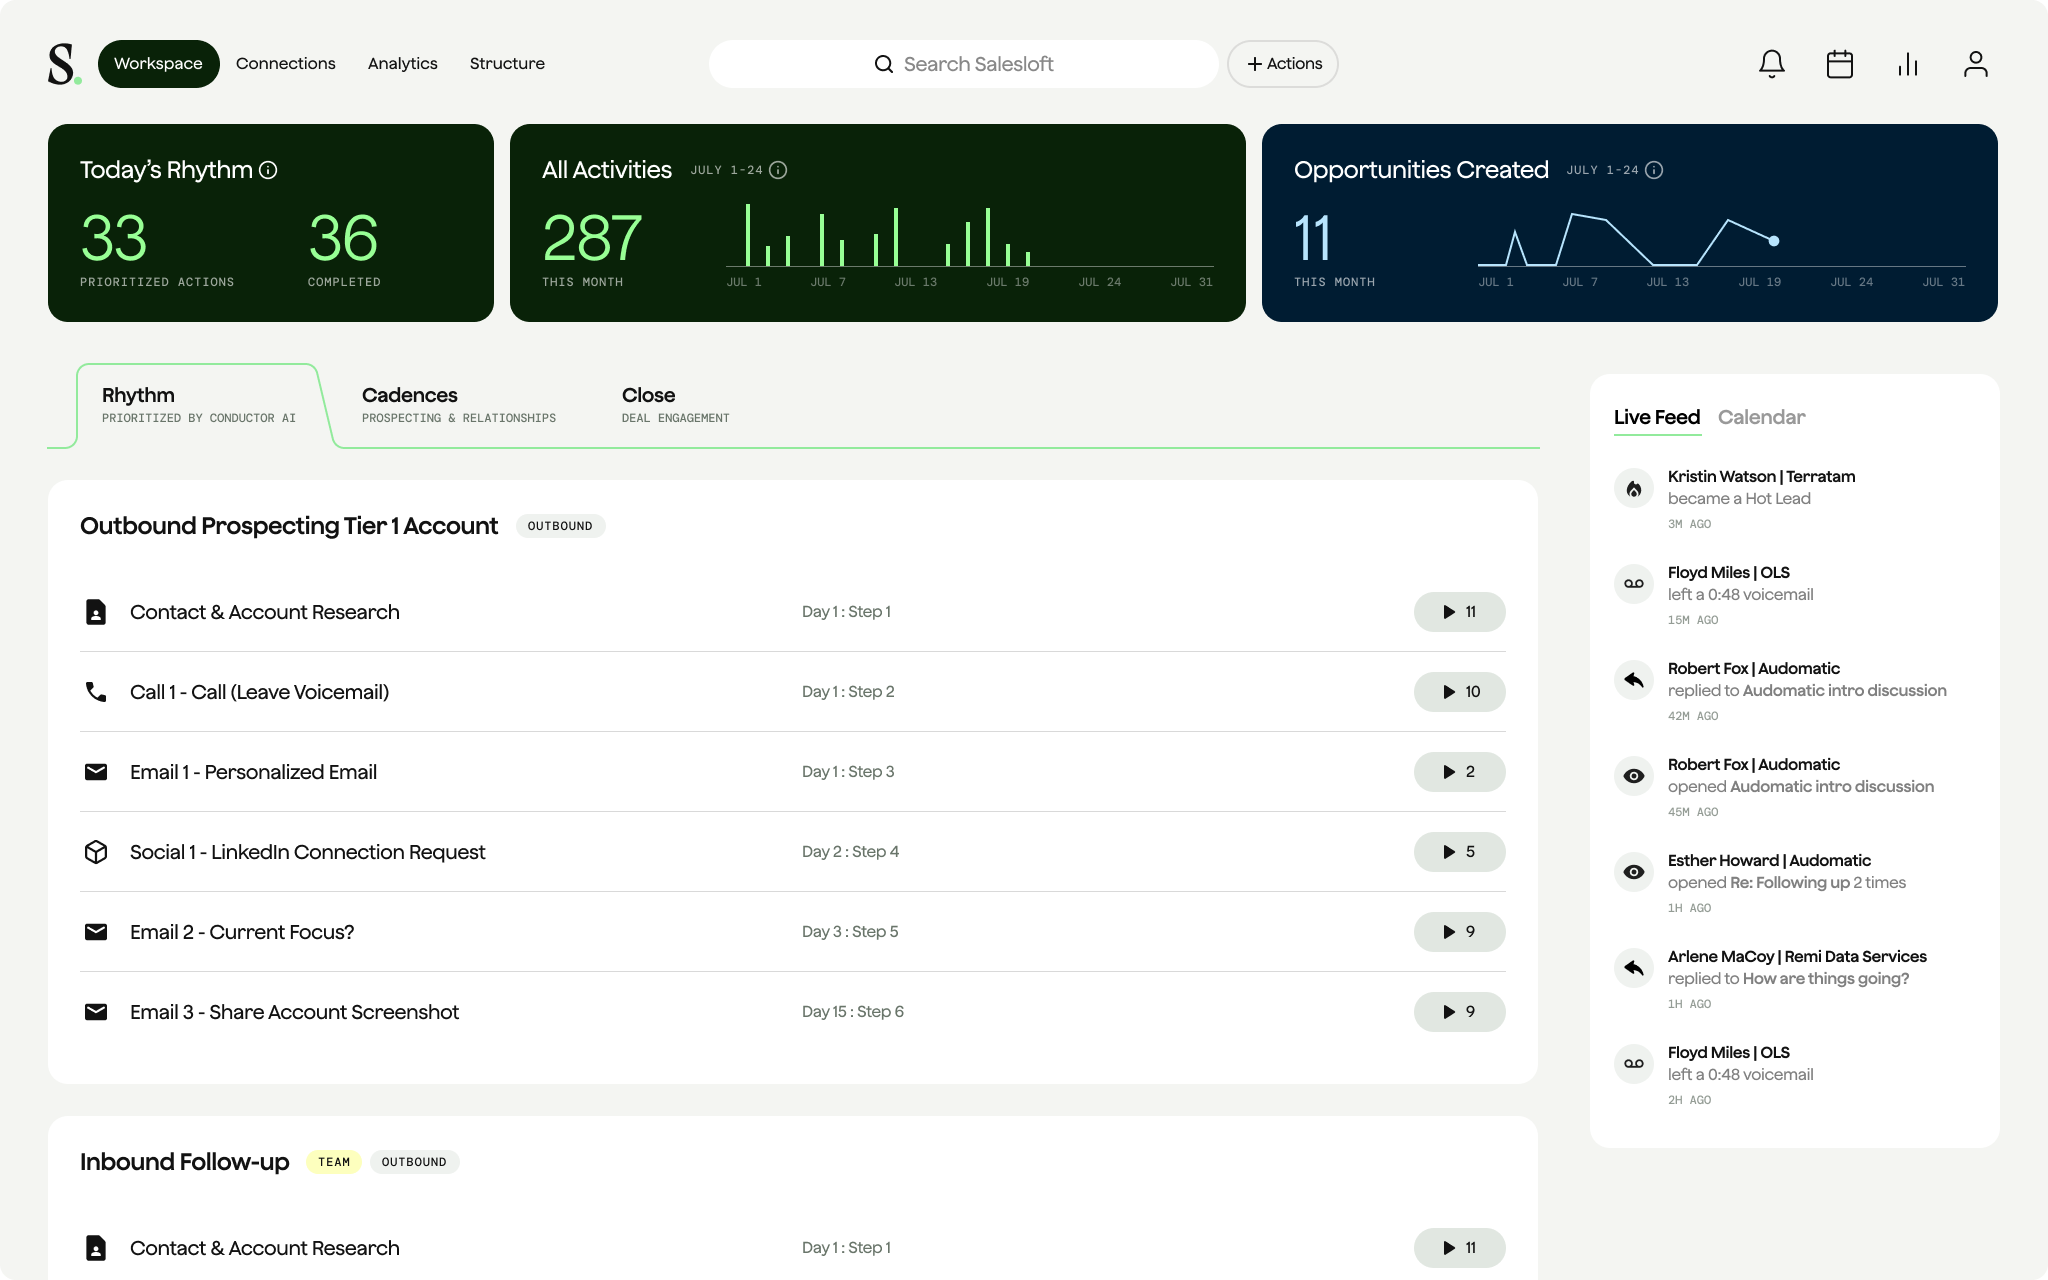Click 'Day 2 : Step 4' label
Screen dimensions: 2048x1280
[x=850, y=852]
